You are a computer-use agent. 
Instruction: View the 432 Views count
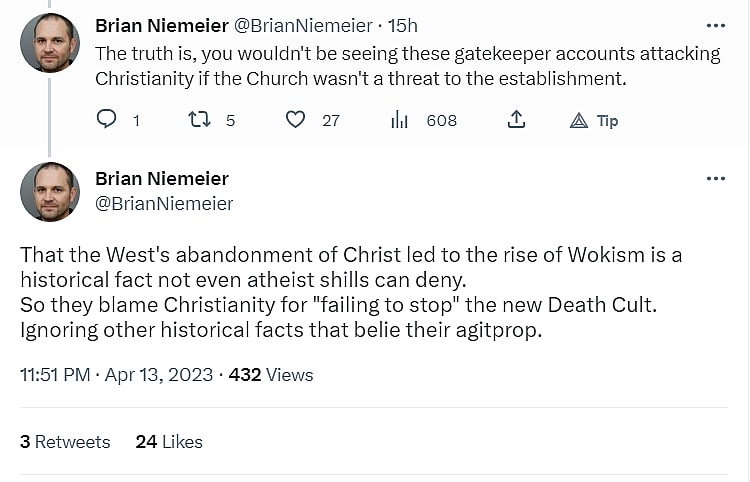click(271, 375)
